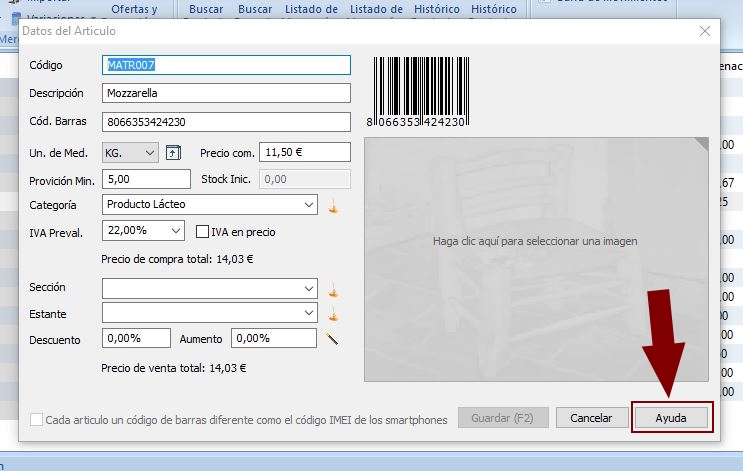Click the Stock Inic. field

tap(305, 179)
